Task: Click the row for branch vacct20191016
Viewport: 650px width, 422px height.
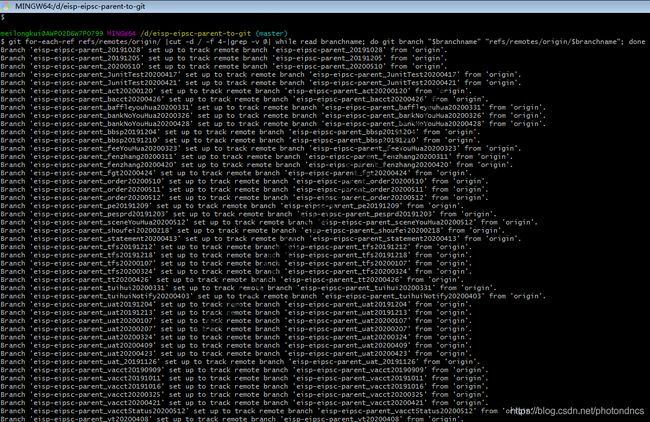Action: (244, 386)
